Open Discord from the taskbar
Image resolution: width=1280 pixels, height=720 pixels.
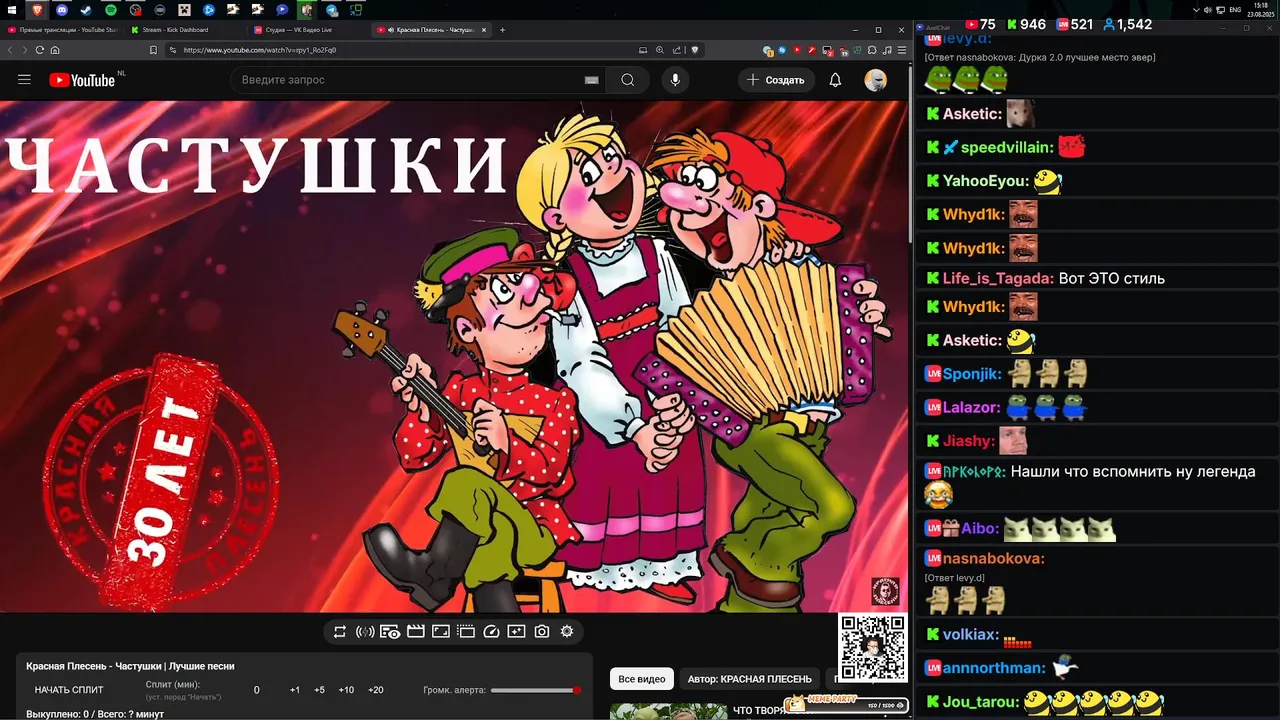coord(62,10)
